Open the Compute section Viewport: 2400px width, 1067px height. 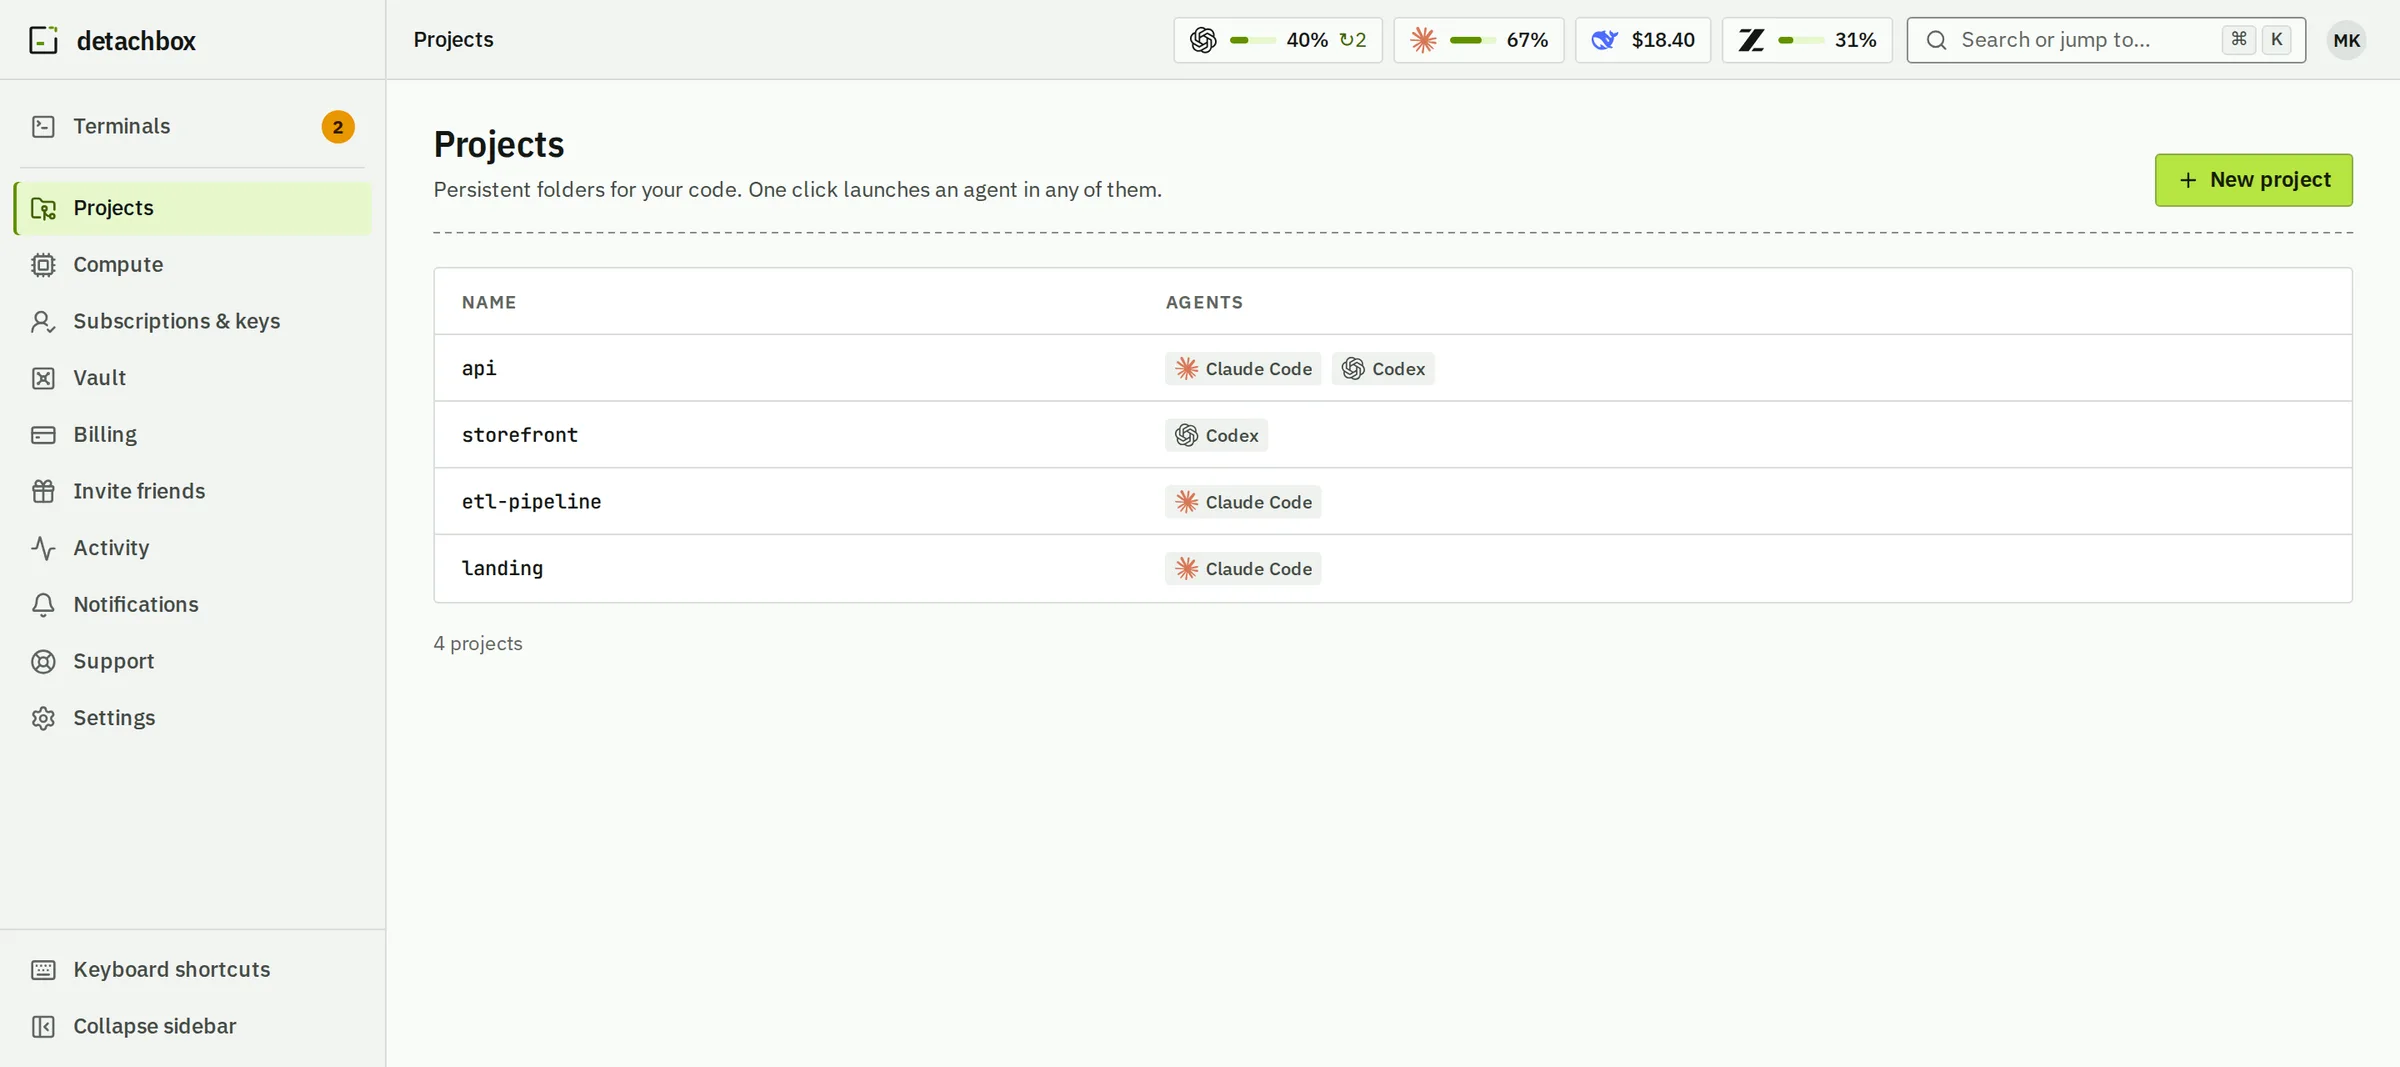[192, 265]
